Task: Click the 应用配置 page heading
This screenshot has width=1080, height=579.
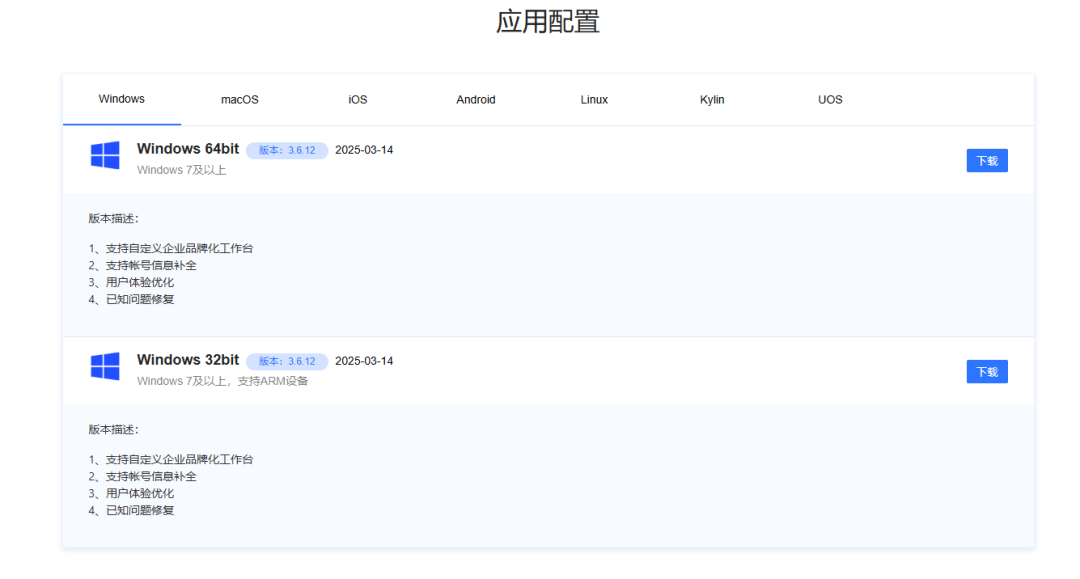Action: pos(548,21)
